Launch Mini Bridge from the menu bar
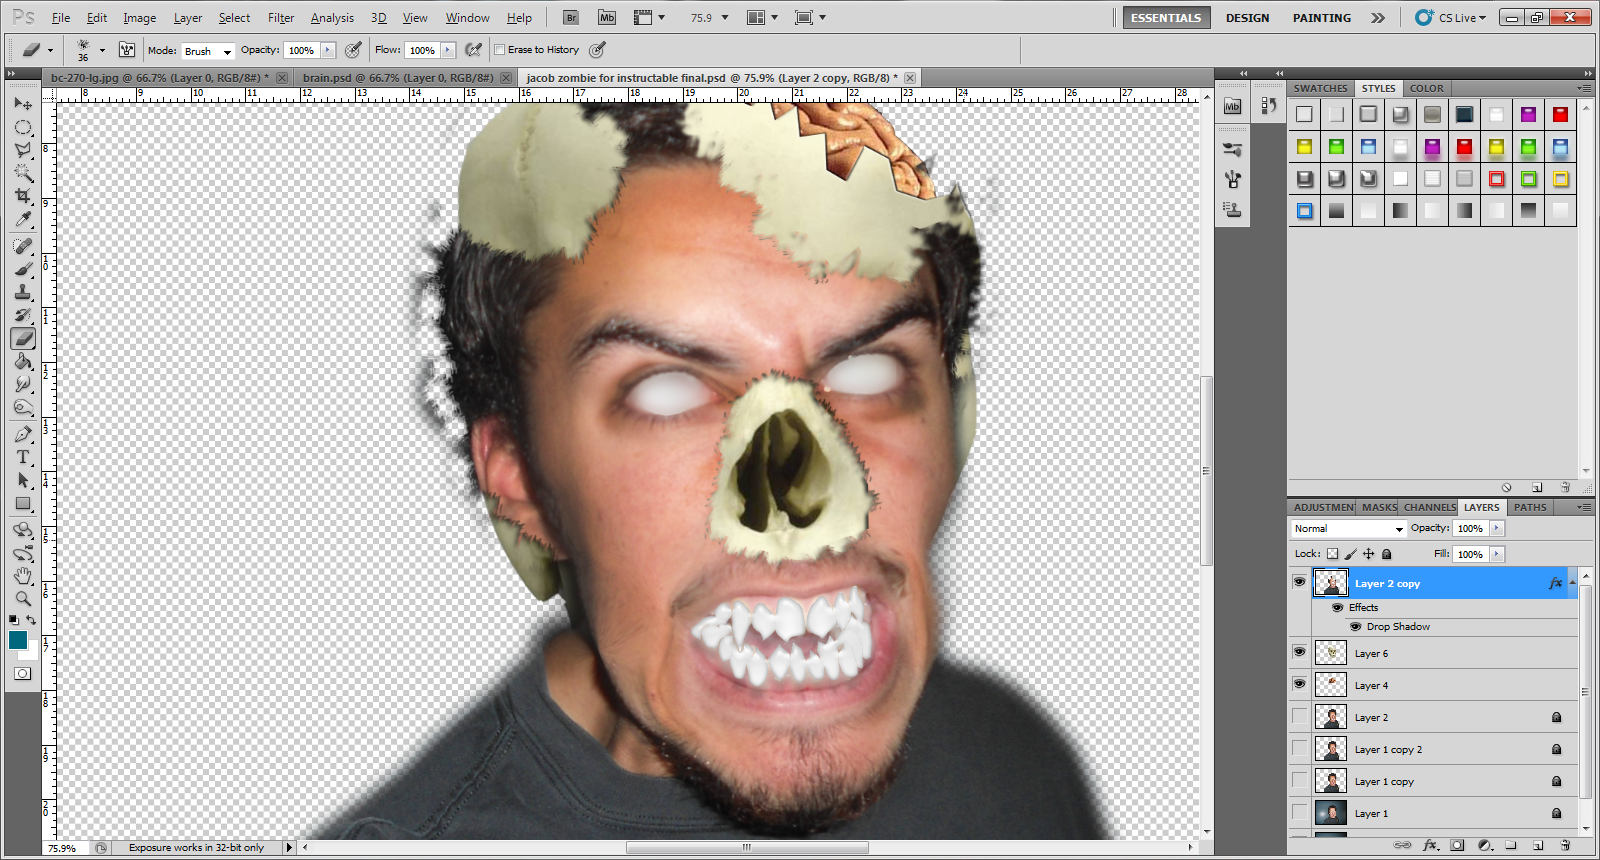The image size is (1600, 860). coord(607,17)
